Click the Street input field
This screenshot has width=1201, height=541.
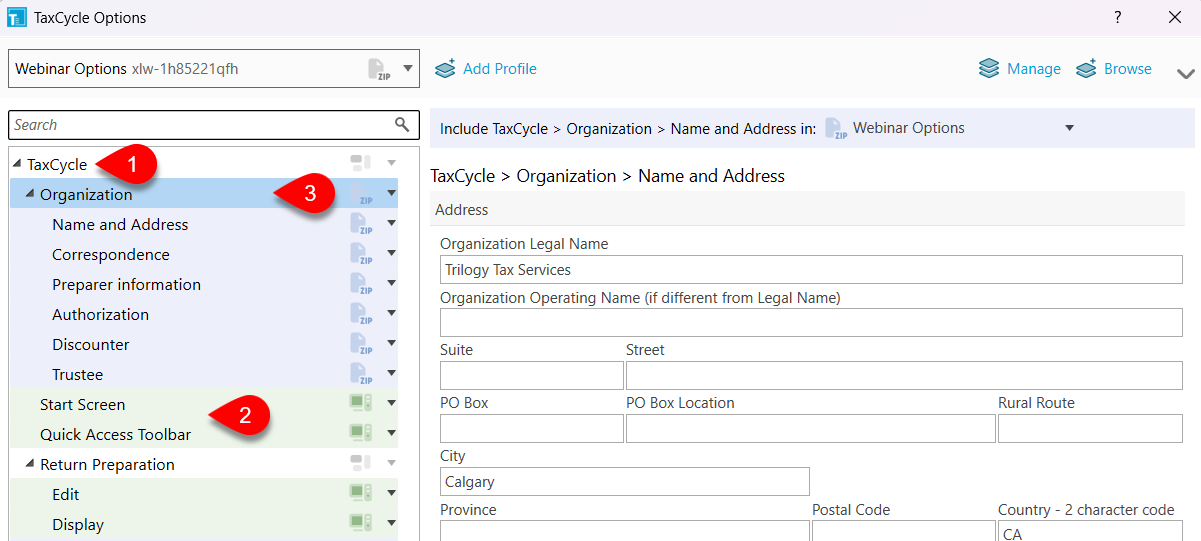tap(904, 375)
